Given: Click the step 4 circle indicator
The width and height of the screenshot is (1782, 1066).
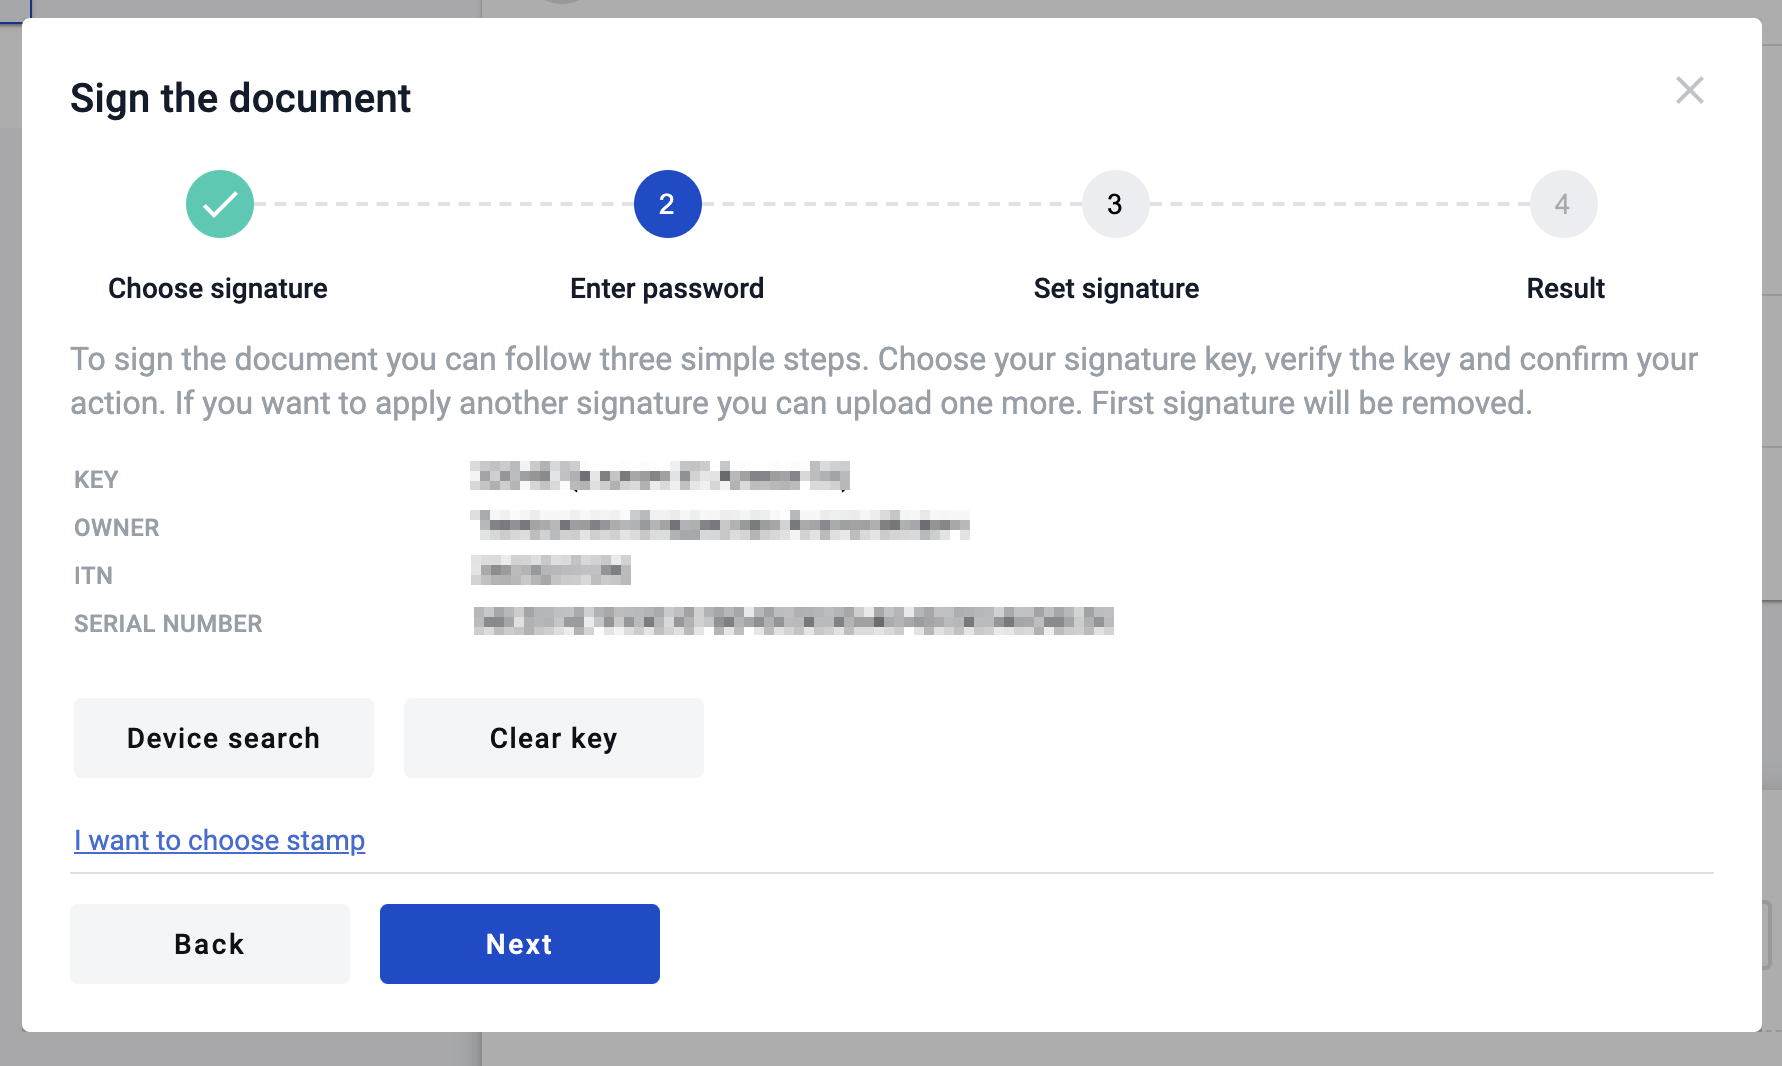Looking at the screenshot, I should tap(1563, 204).
